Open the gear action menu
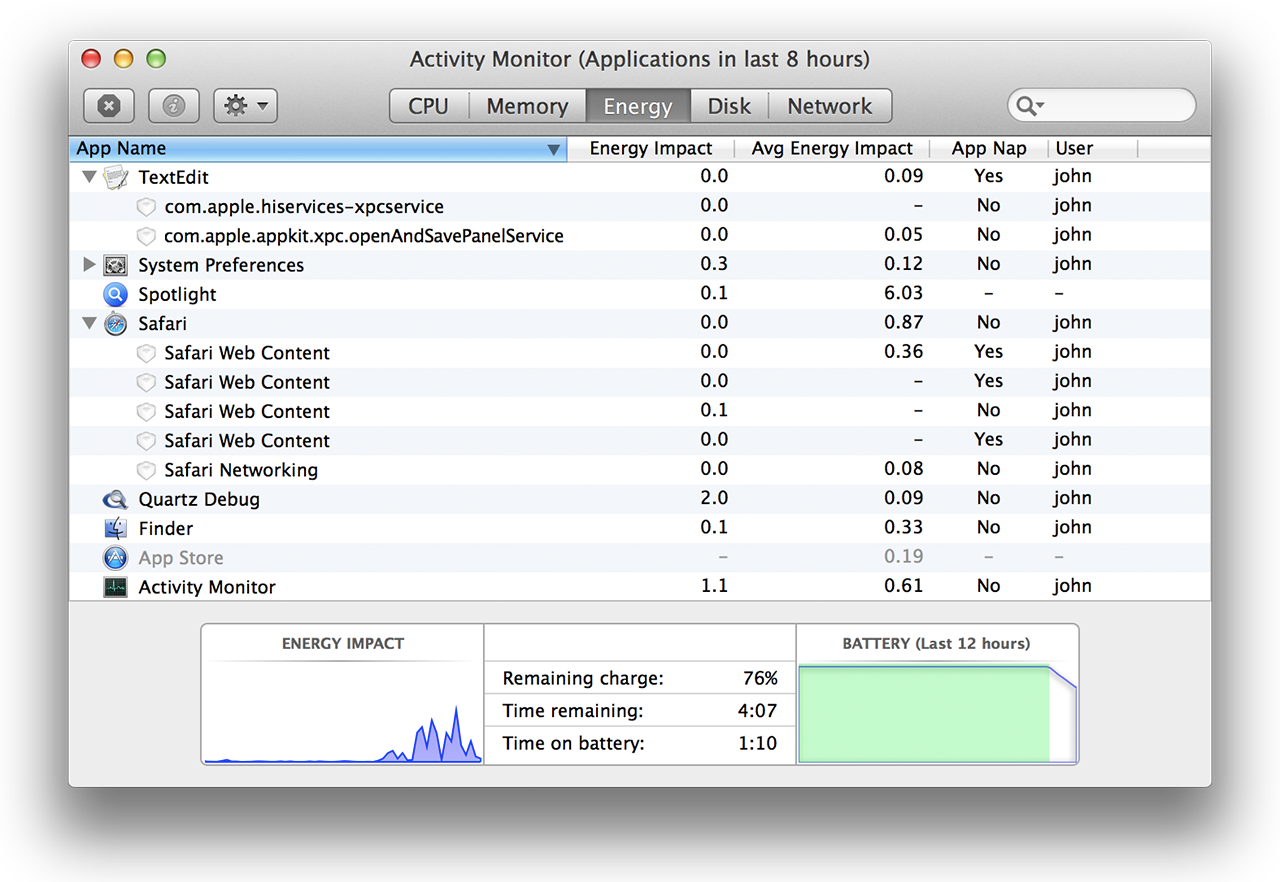 click(245, 106)
